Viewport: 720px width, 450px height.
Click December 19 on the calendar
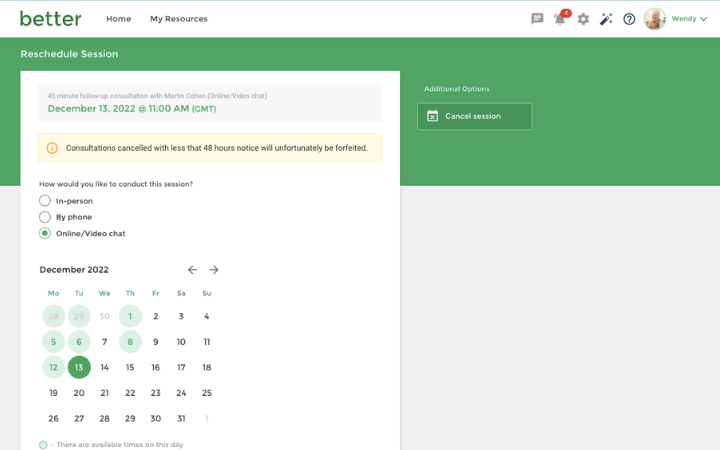[53, 393]
